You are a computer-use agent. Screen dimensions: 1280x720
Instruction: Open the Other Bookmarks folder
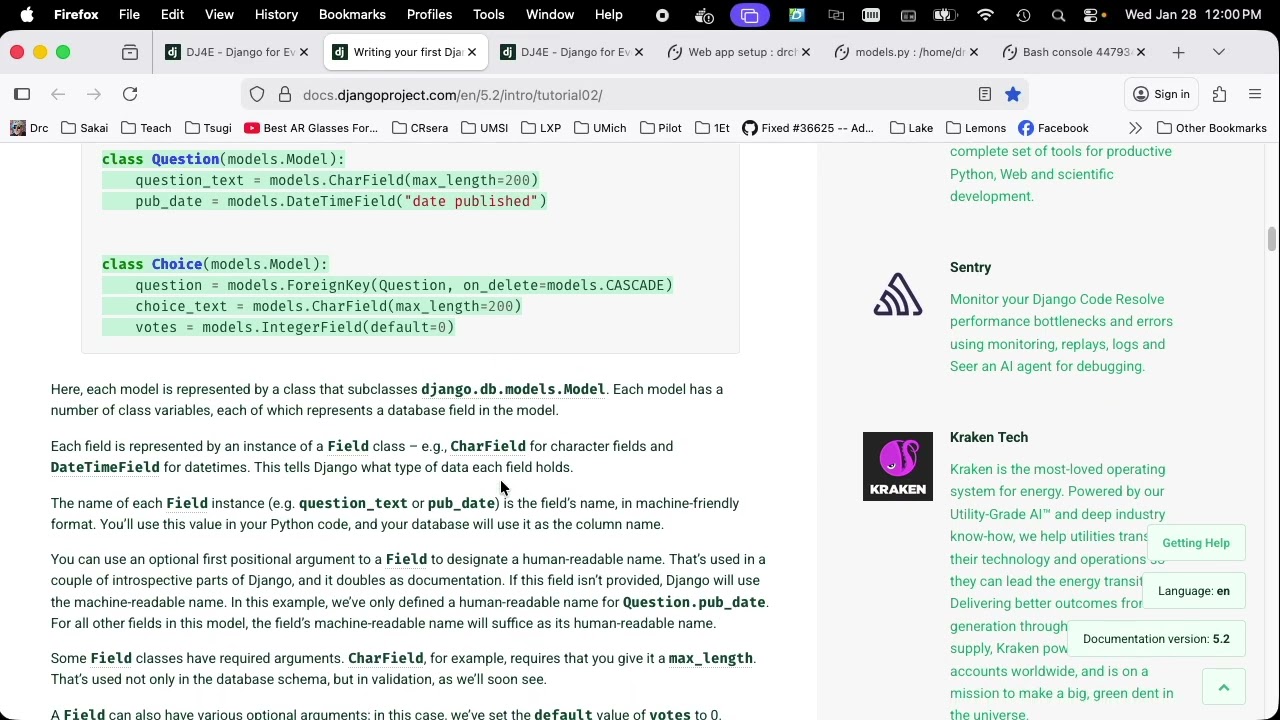1211,128
